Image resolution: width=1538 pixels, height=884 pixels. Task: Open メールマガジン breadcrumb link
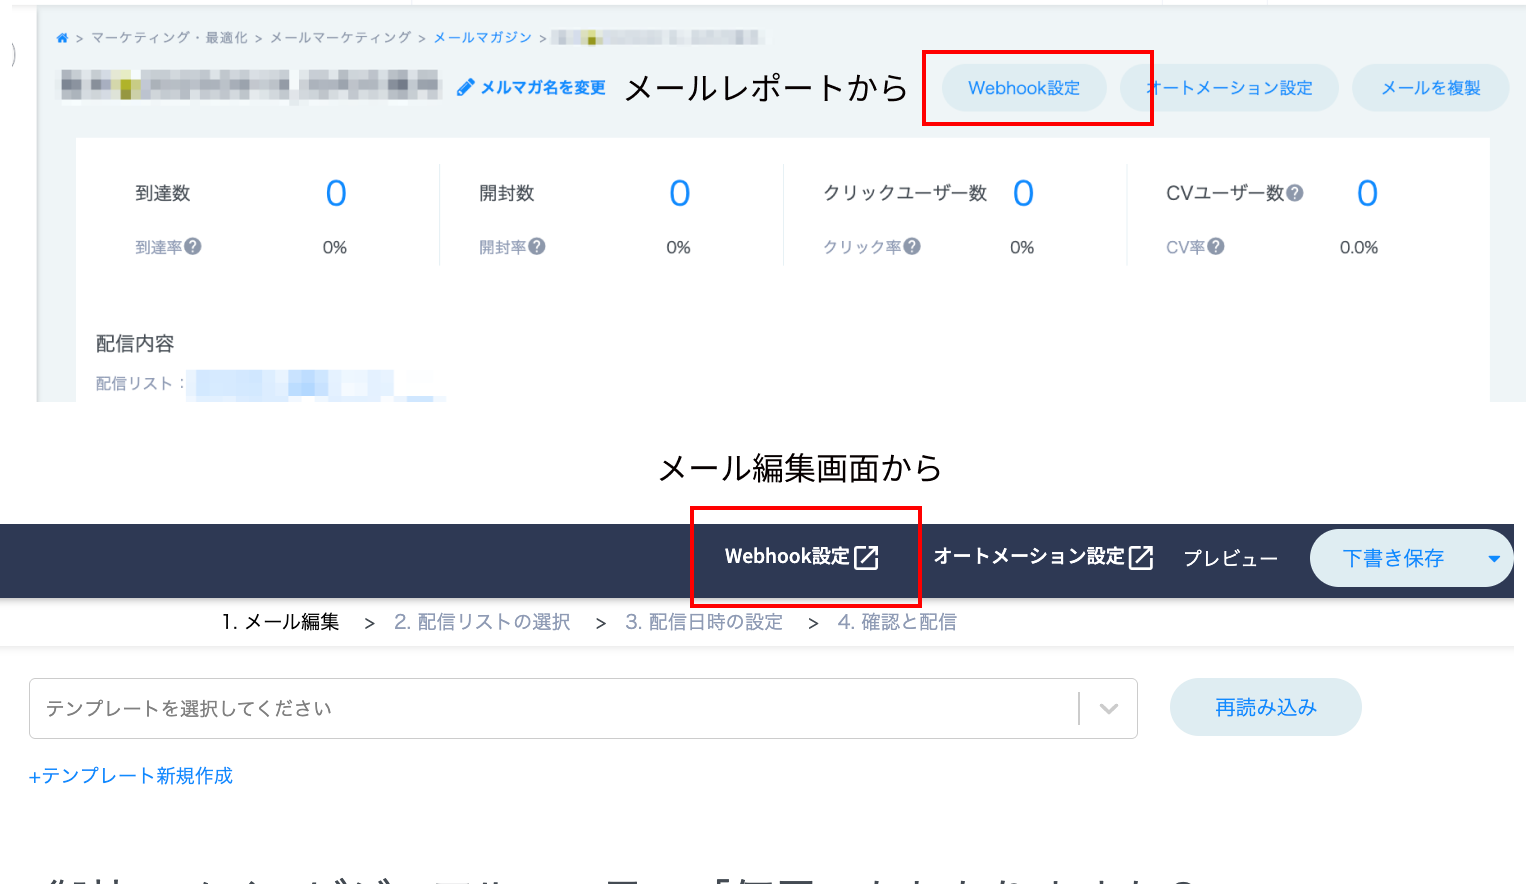(x=482, y=38)
